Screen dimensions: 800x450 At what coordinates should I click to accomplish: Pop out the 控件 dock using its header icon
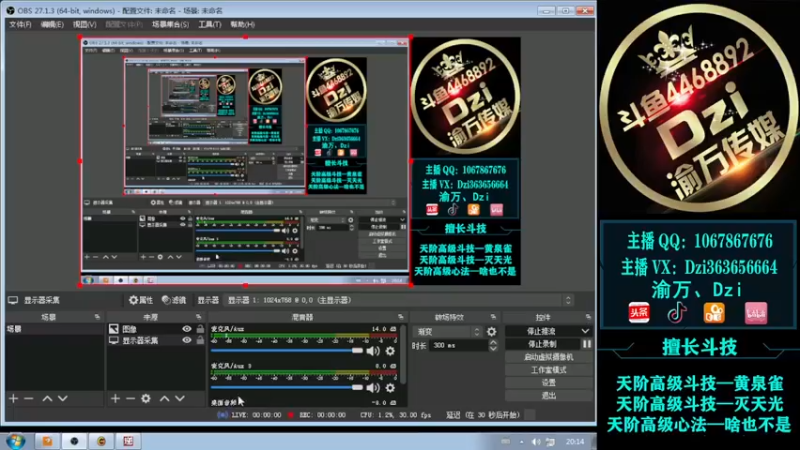point(588,317)
